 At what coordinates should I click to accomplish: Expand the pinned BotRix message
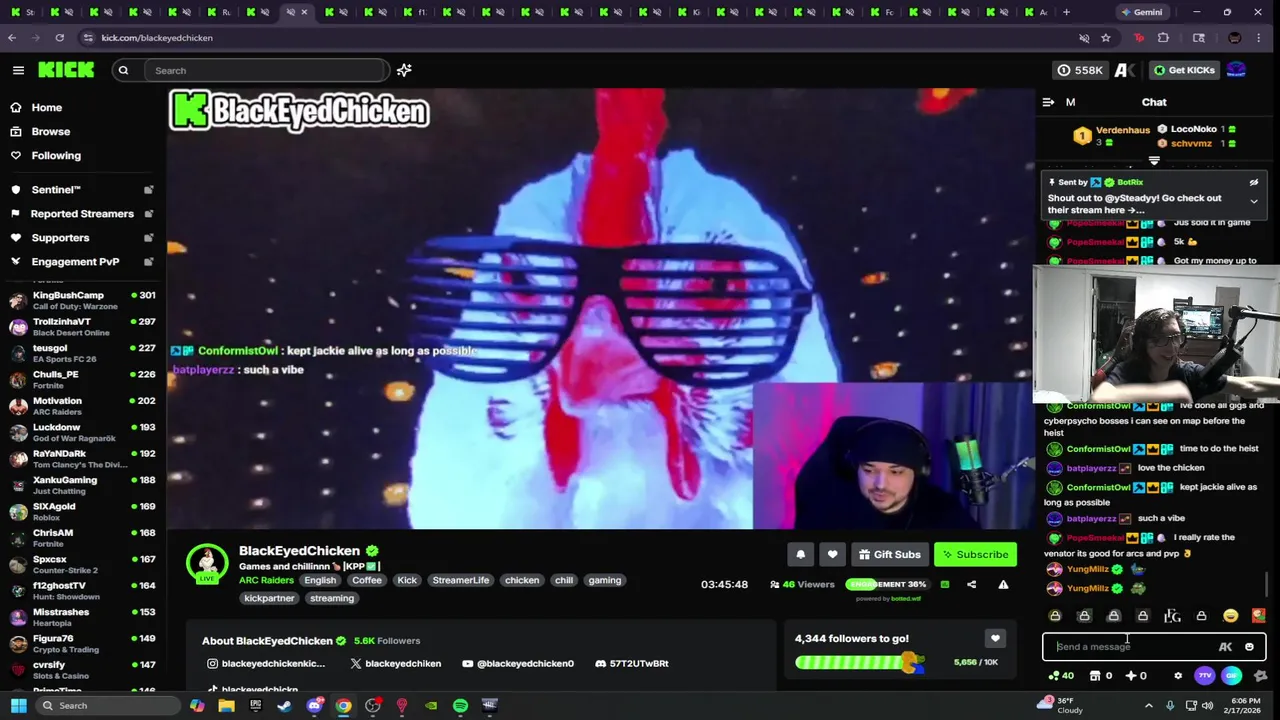(x=1253, y=201)
